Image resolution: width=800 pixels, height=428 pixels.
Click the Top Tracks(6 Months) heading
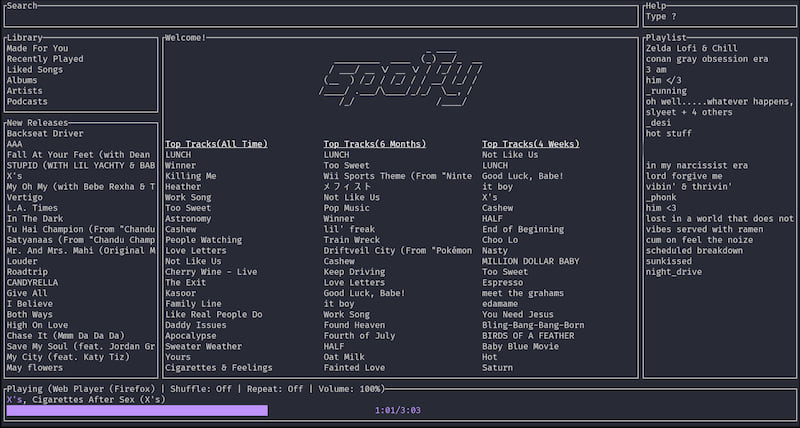(x=374, y=144)
